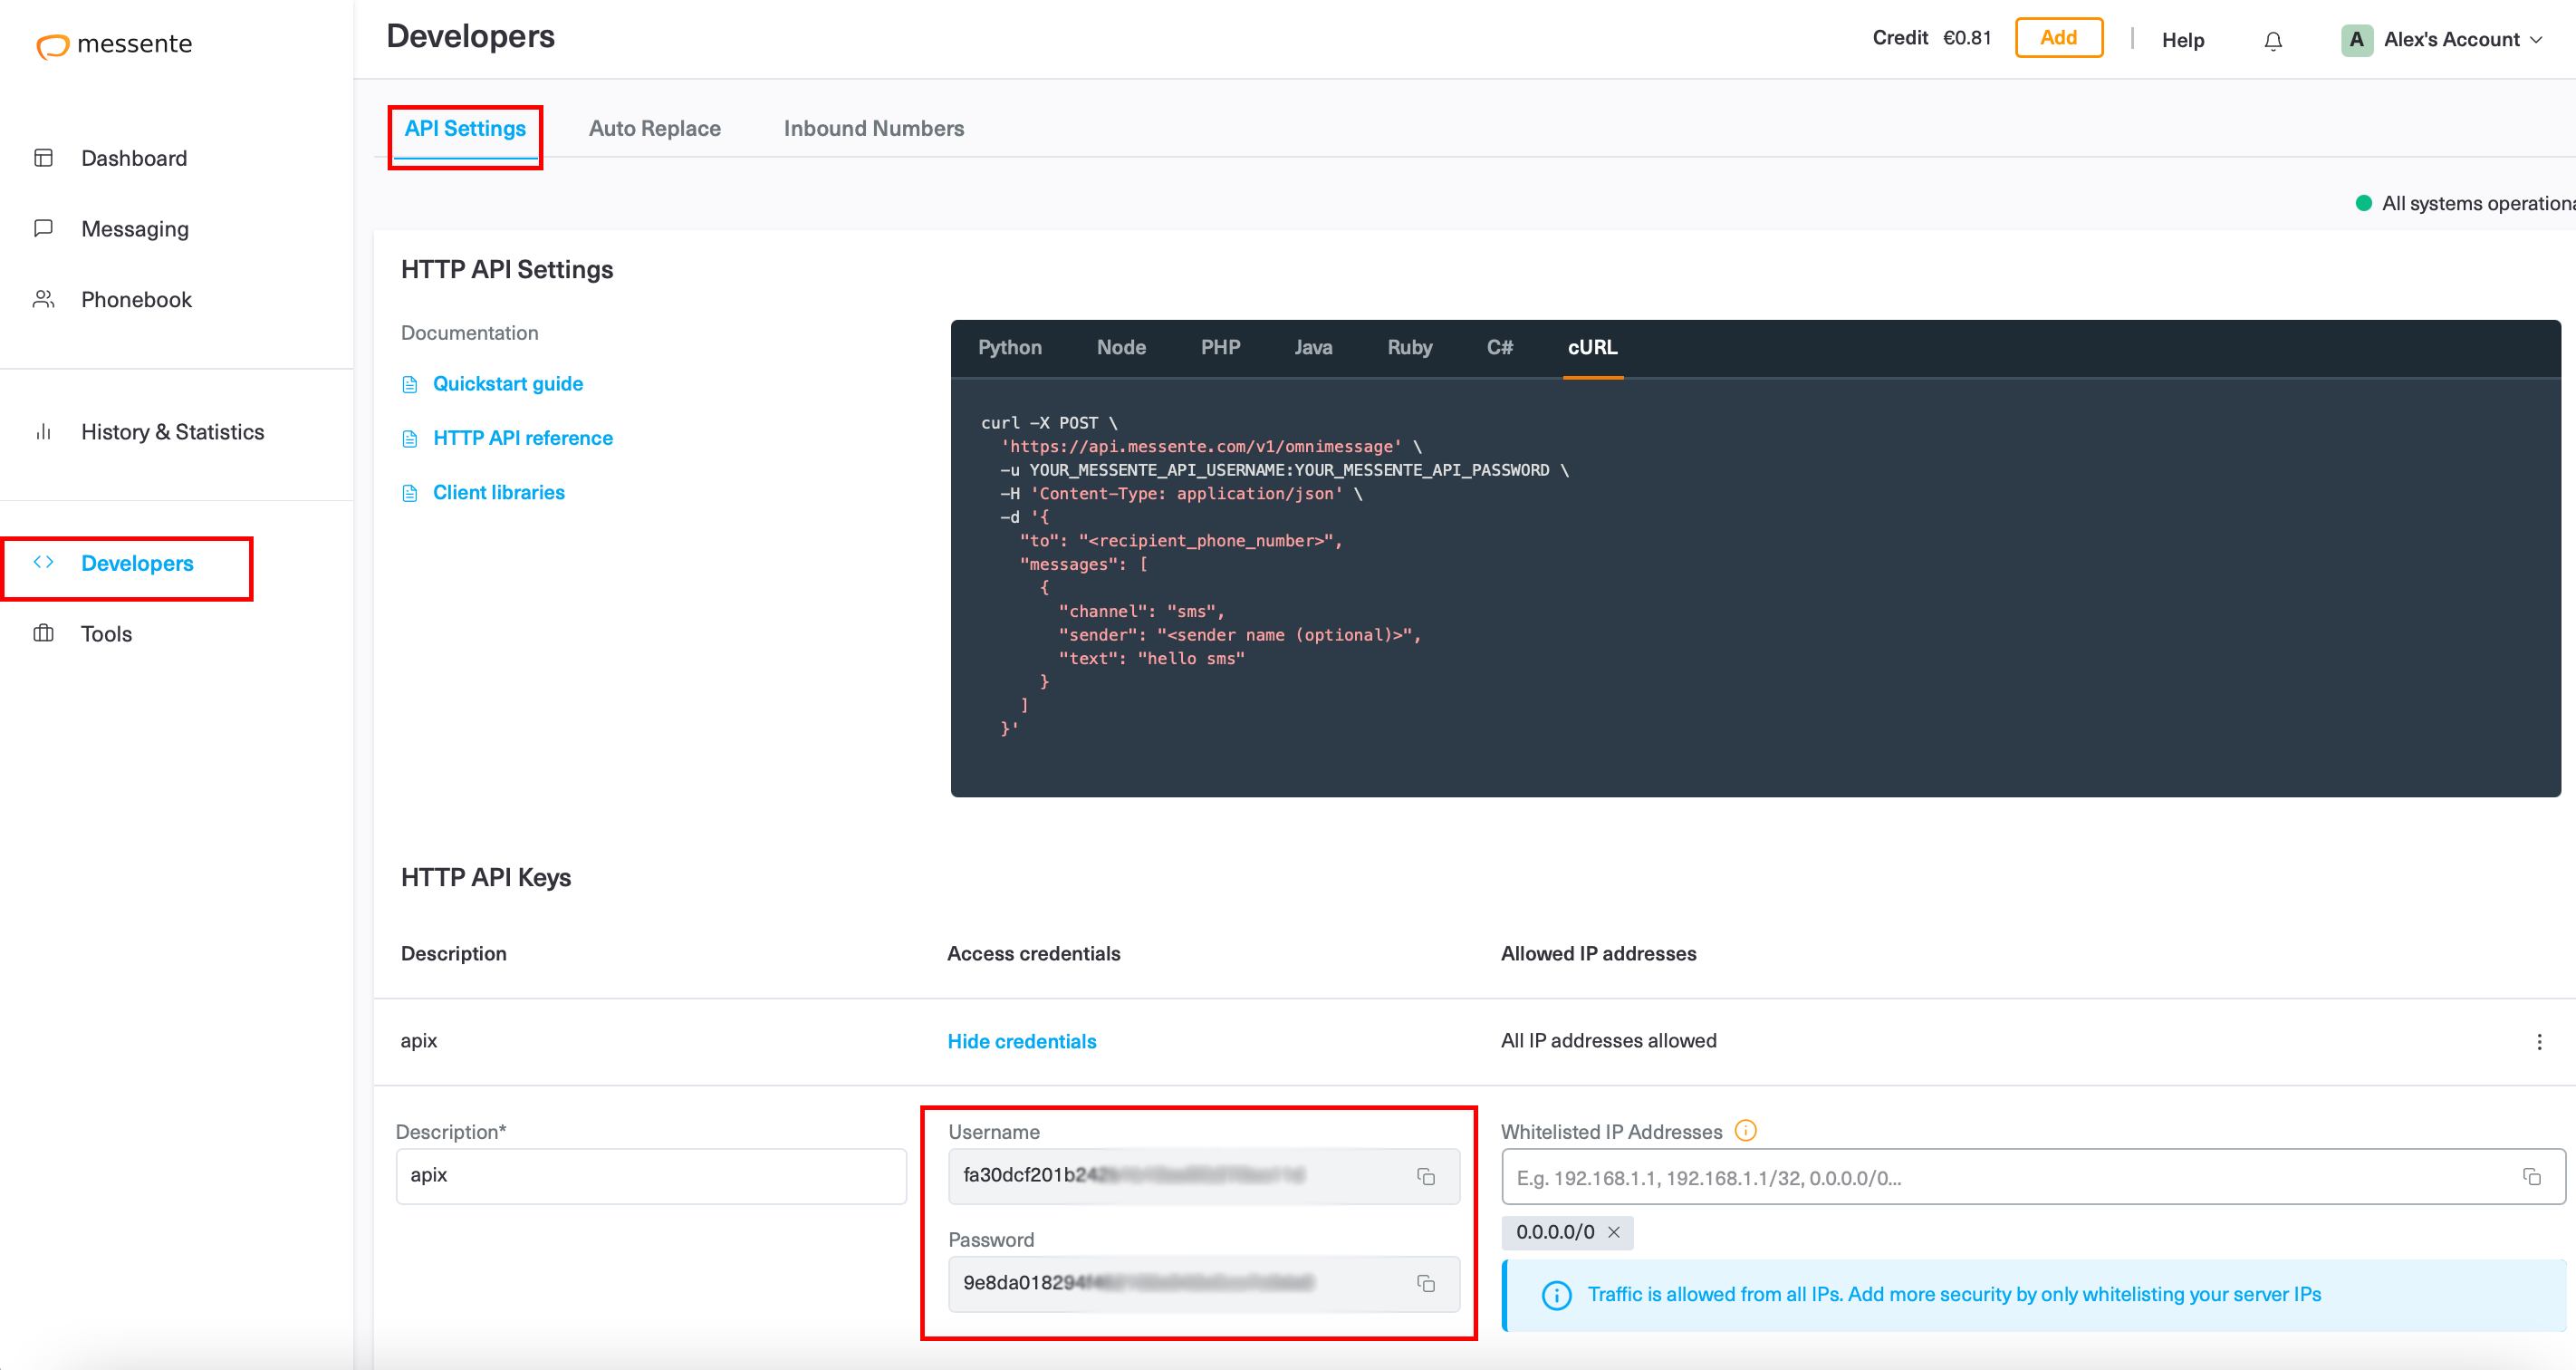The width and height of the screenshot is (2576, 1370).
Task: Select Developers in the sidebar
Action: [137, 563]
